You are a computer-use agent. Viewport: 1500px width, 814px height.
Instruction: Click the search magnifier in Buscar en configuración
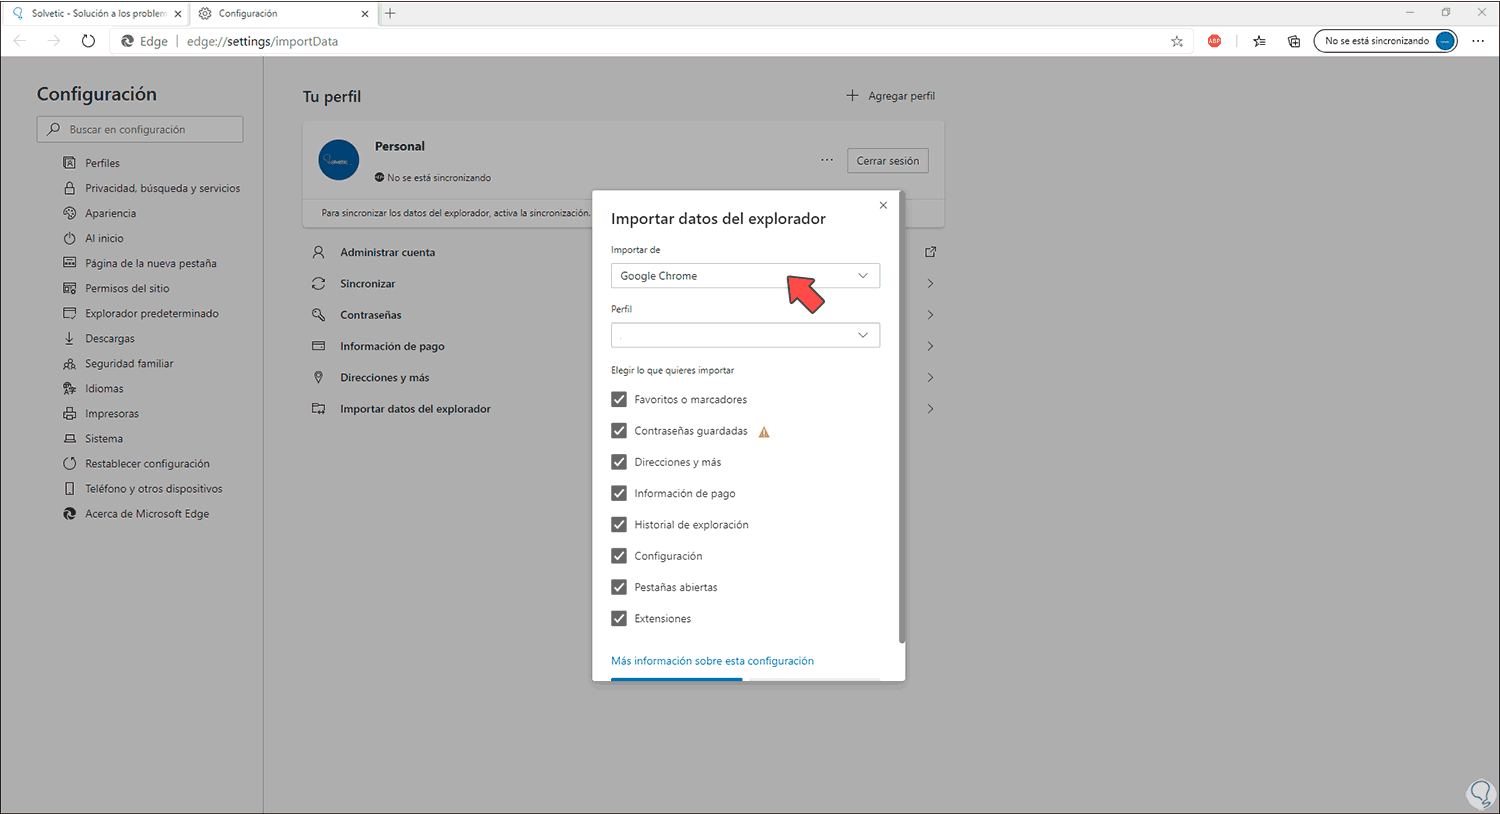(54, 129)
